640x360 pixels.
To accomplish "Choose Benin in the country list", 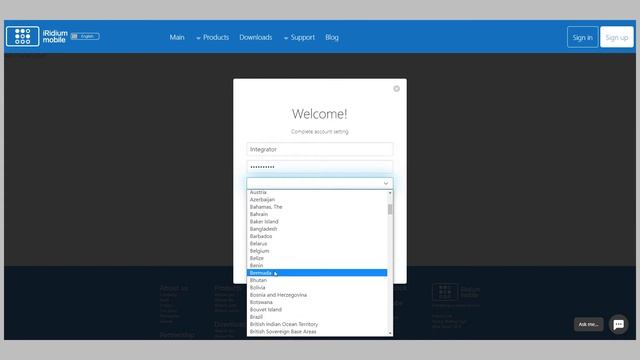I will coord(317,265).
